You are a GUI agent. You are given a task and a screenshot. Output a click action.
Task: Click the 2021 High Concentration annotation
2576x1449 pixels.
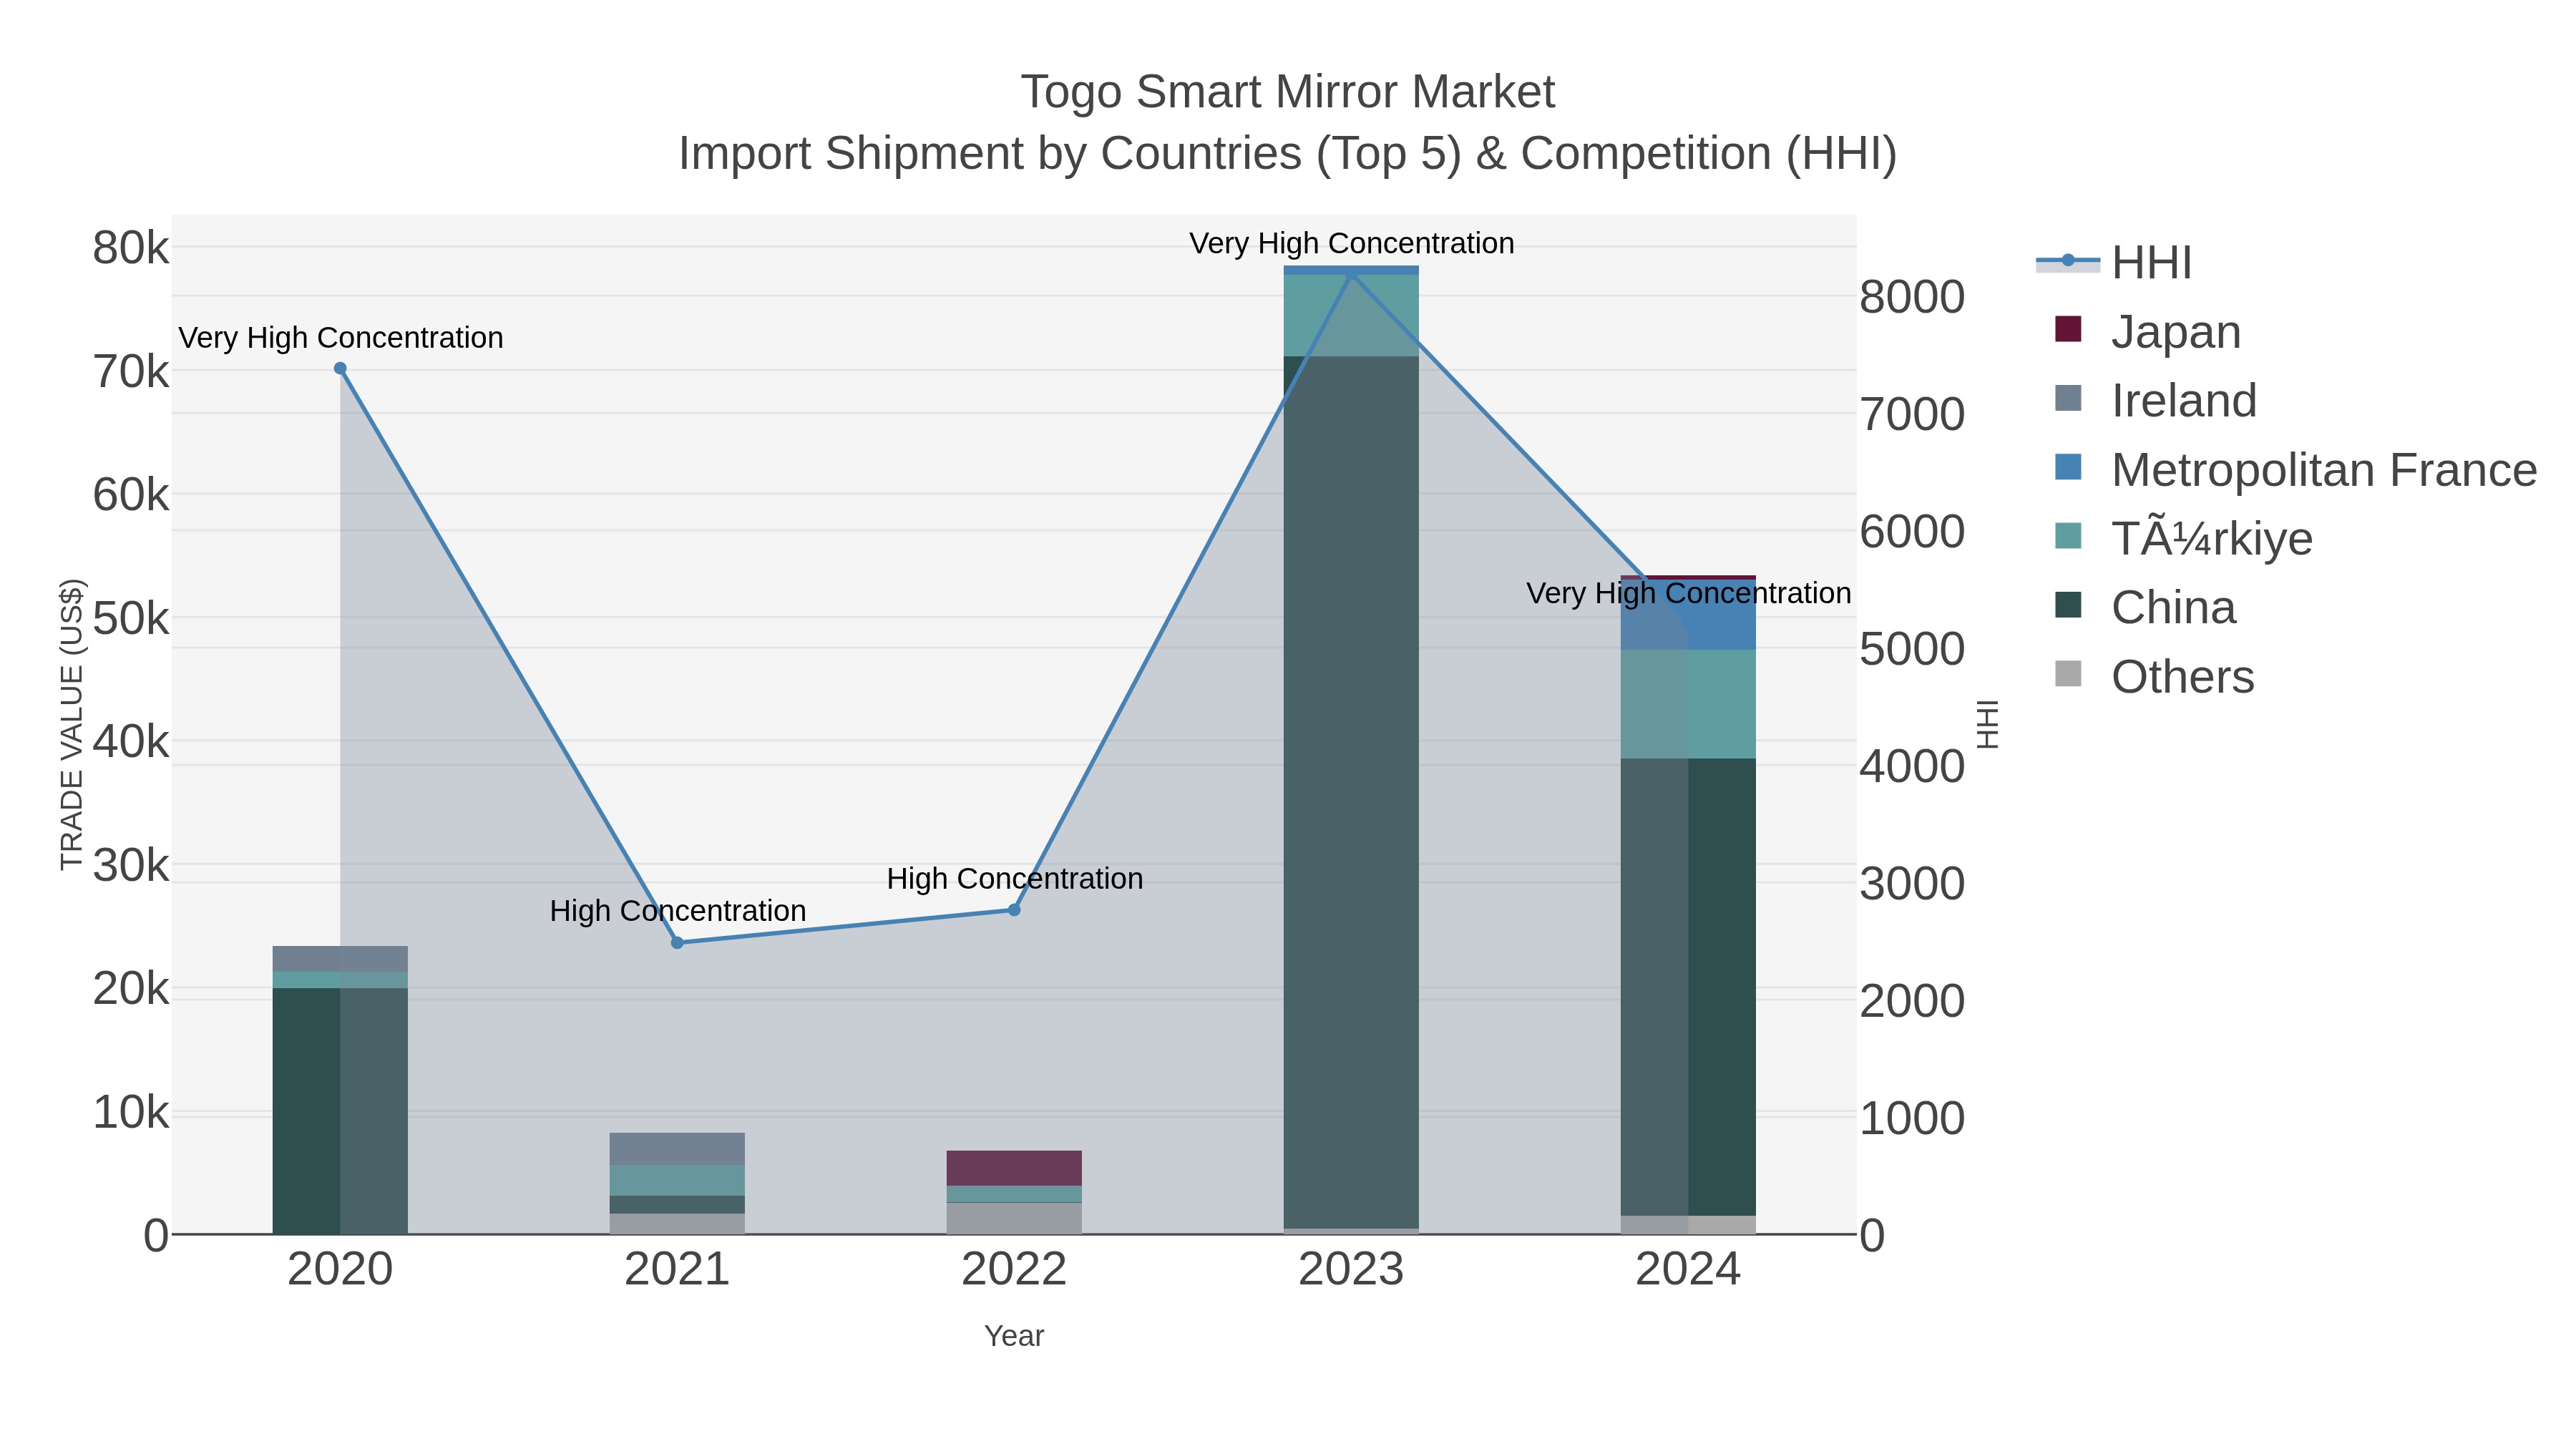(678, 911)
